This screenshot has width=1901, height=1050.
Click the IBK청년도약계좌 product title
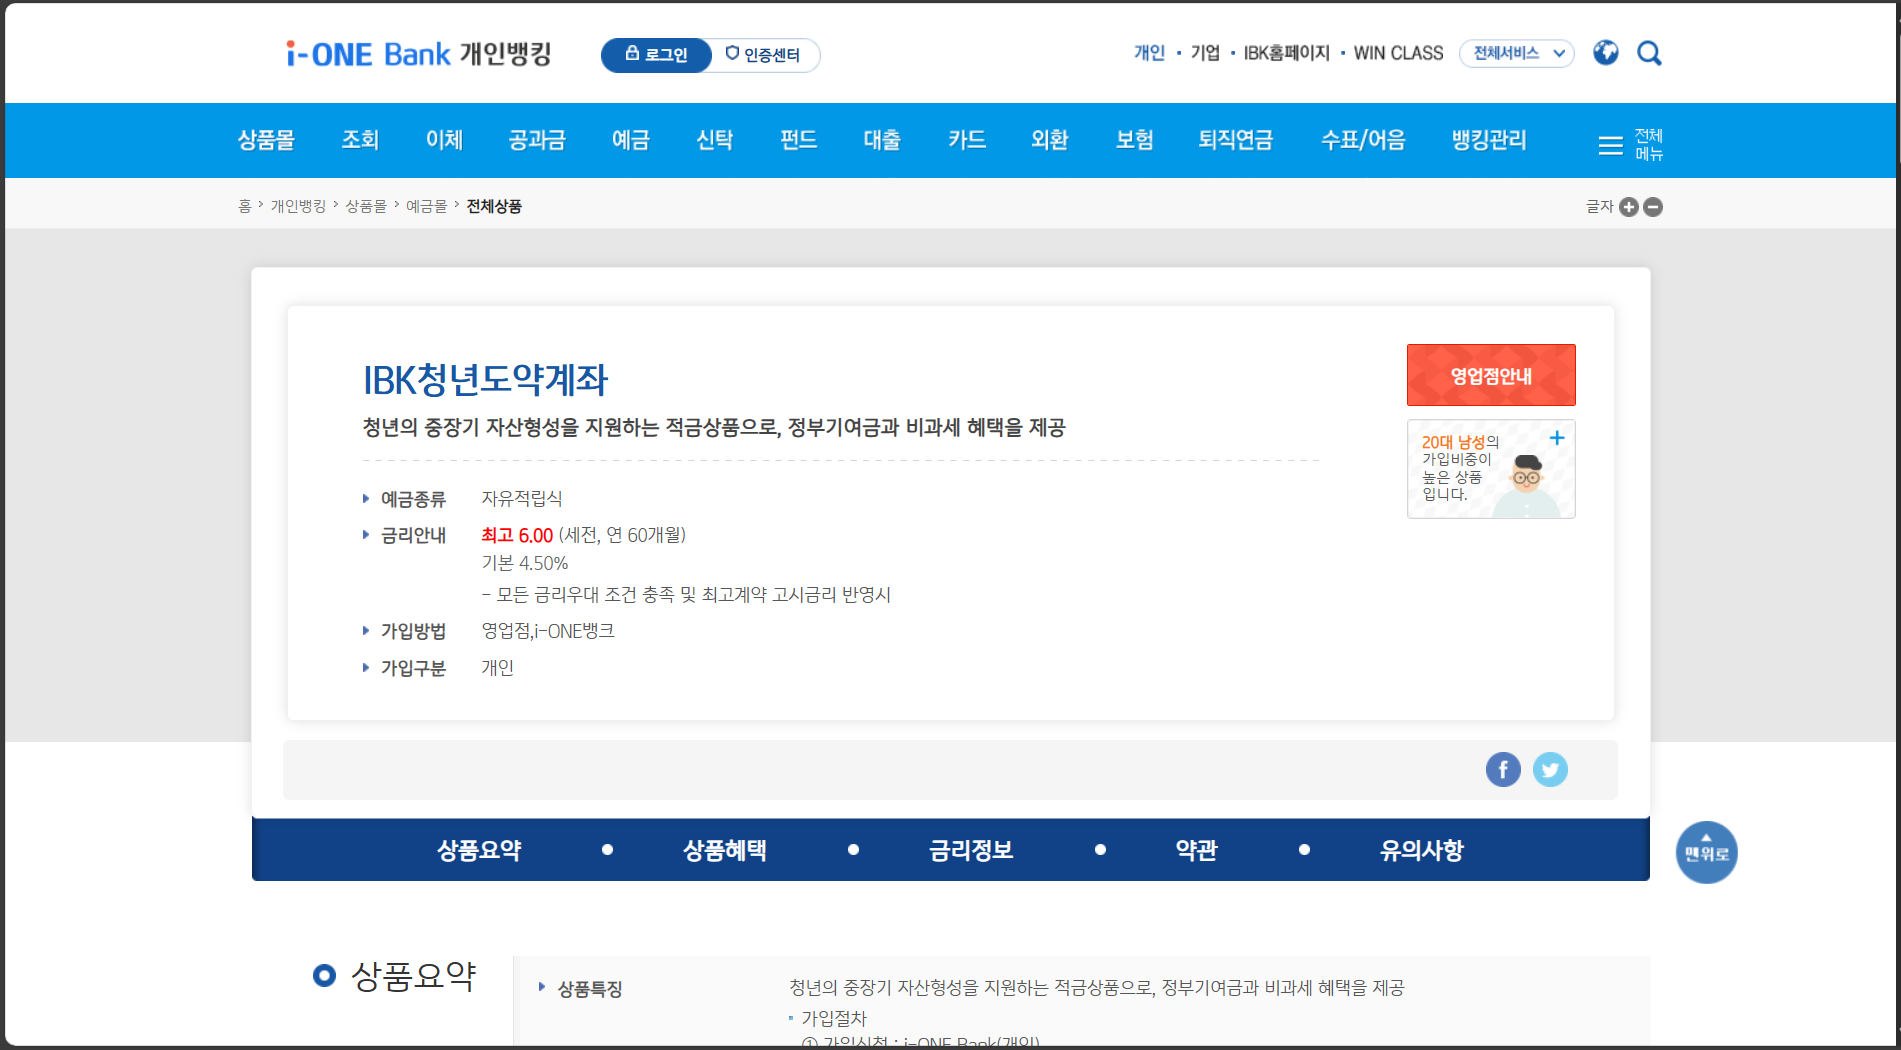tap(485, 379)
